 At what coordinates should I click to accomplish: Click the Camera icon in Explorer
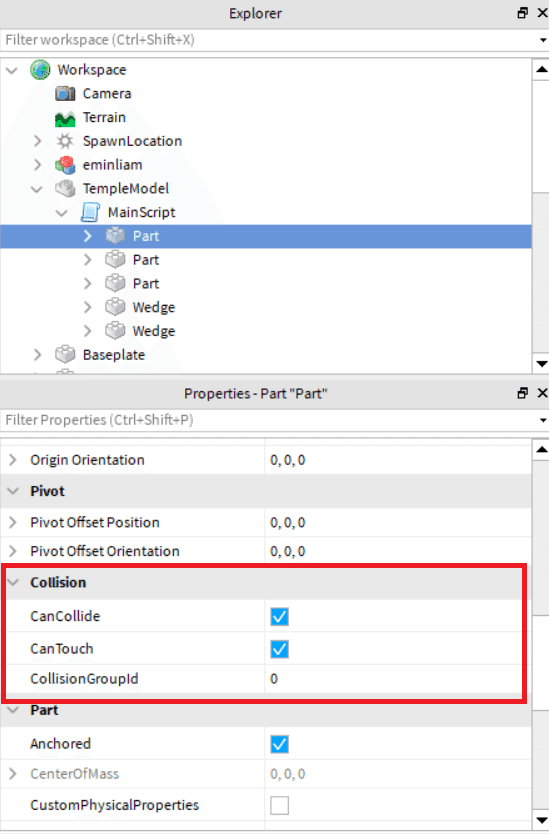(65, 94)
